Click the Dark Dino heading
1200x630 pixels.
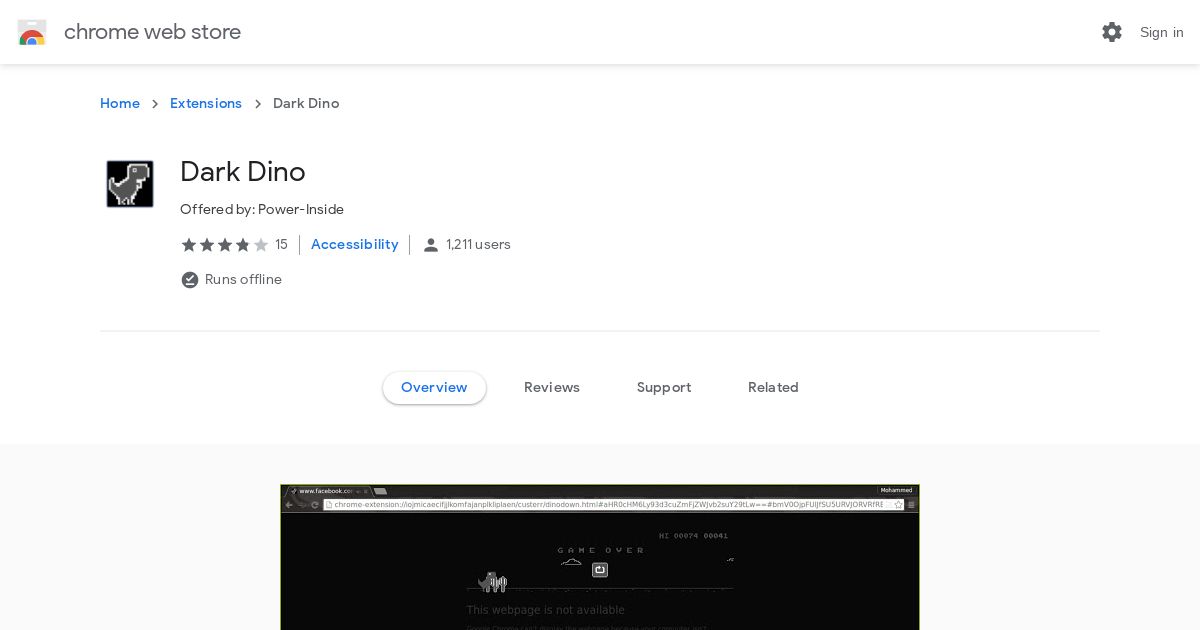[243, 172]
